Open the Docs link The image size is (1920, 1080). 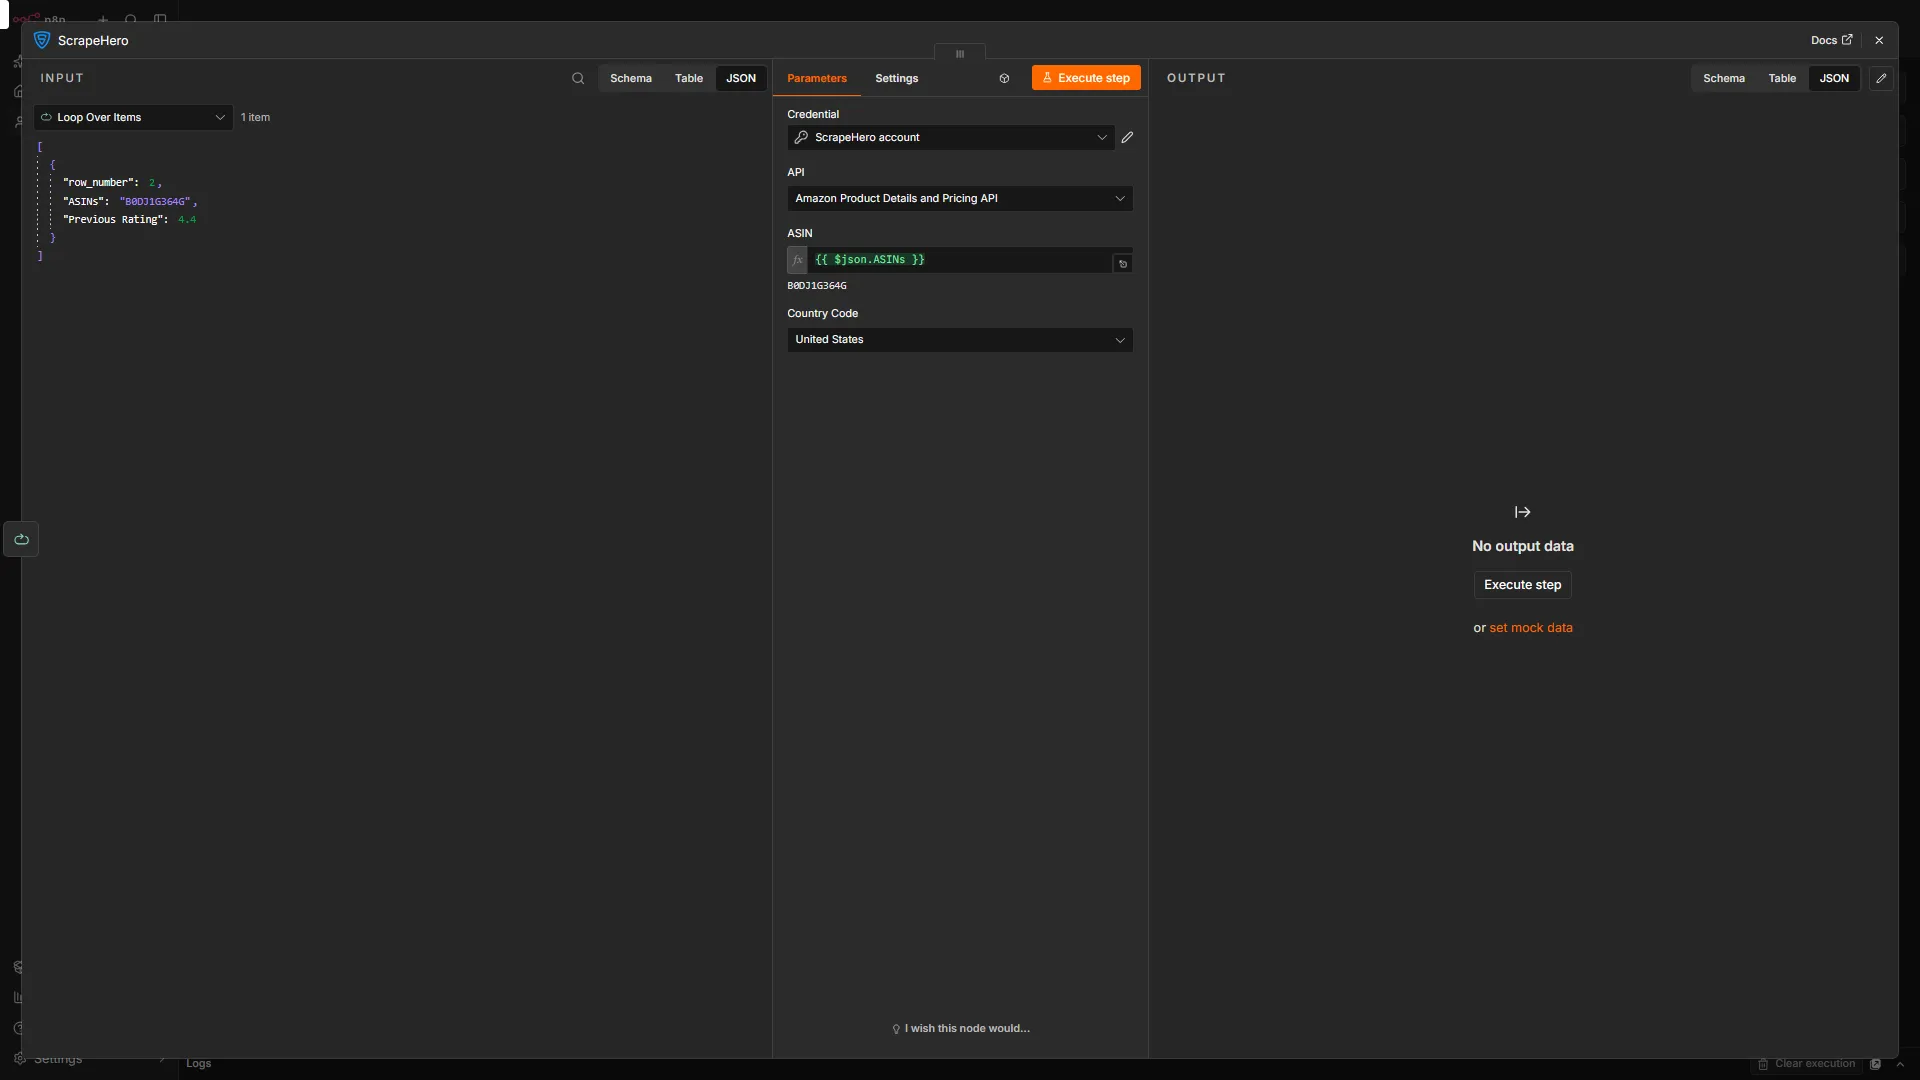[x=1831, y=40]
